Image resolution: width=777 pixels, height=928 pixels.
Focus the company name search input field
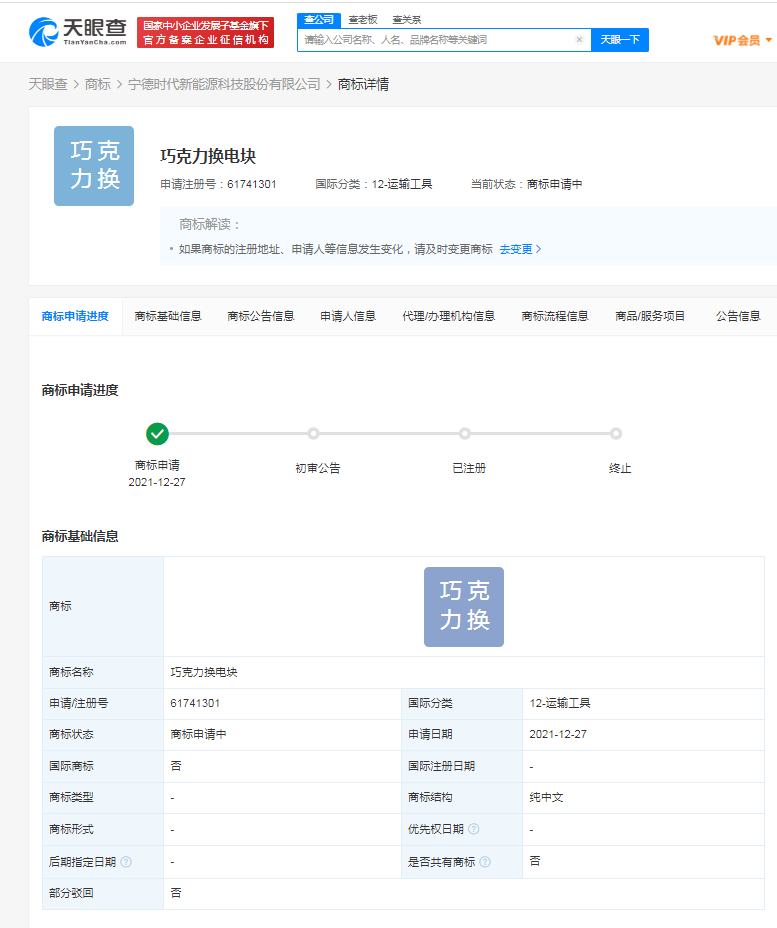435,40
